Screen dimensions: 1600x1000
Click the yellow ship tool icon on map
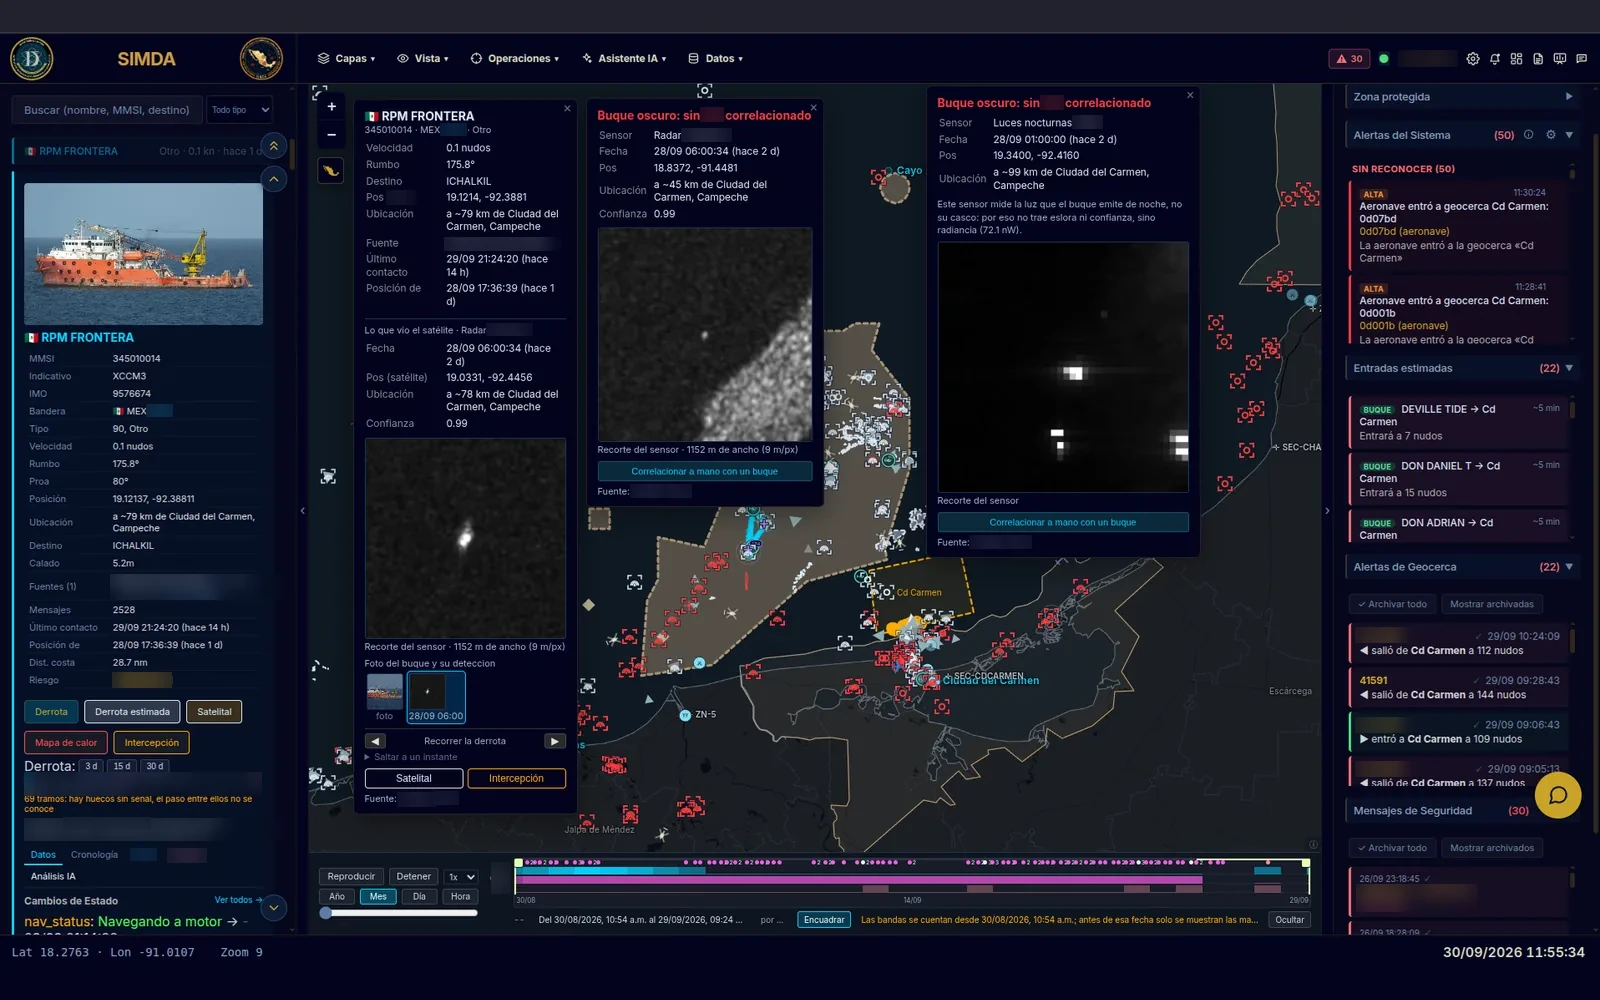pyautogui.click(x=331, y=171)
